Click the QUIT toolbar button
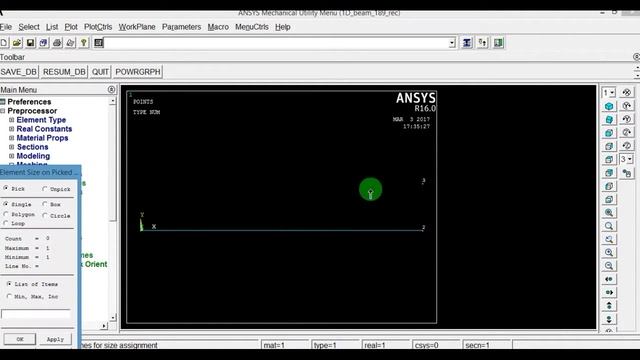The width and height of the screenshot is (640, 360). point(100,72)
